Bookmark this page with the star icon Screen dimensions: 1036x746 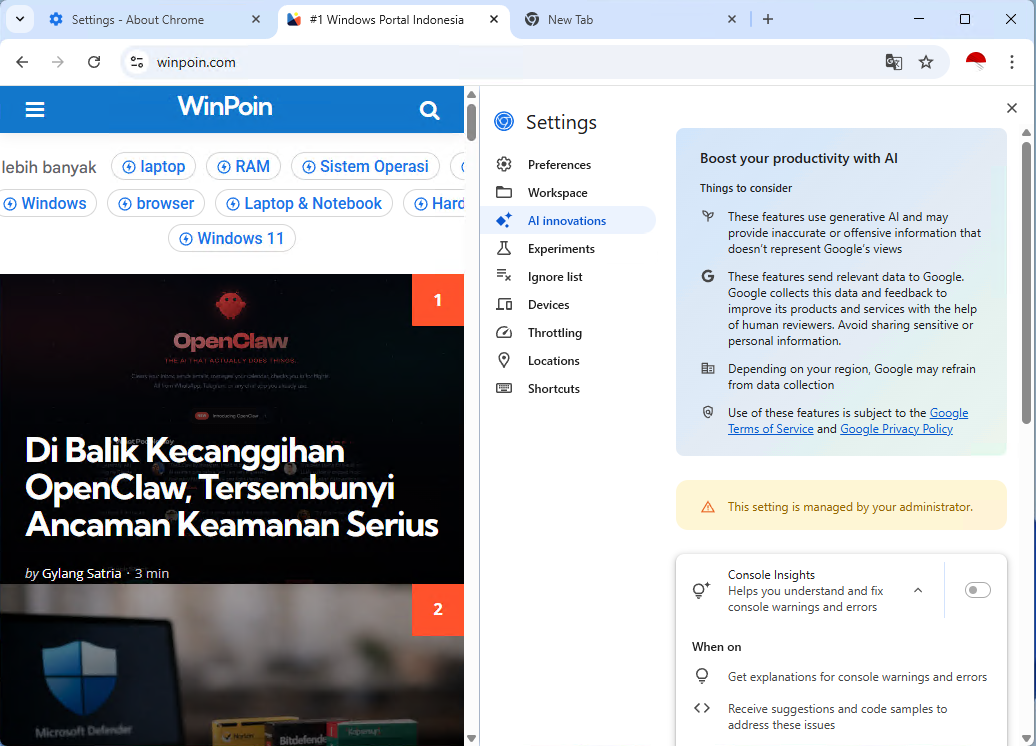point(926,62)
